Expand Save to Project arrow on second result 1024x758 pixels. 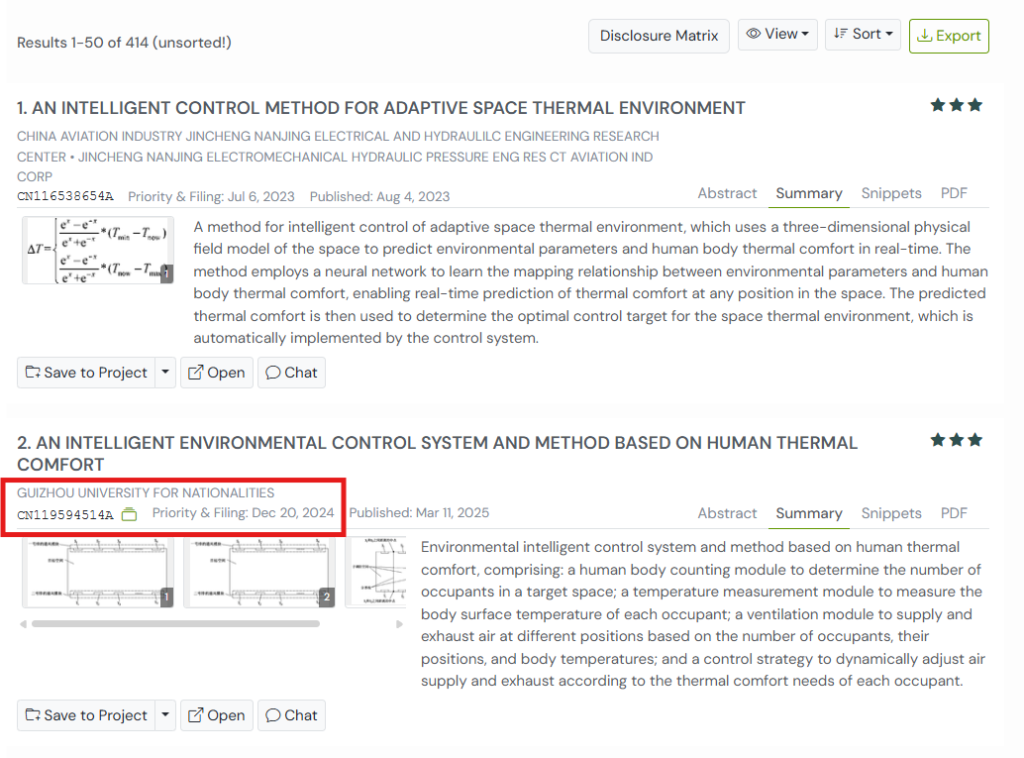click(x=165, y=716)
